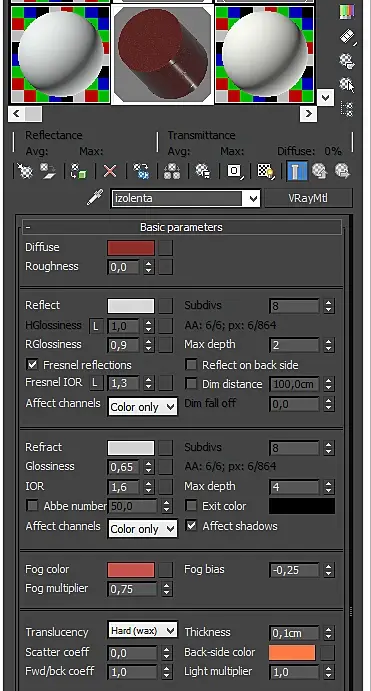Screen dimensions: 371x691
Task: Click Video Color Check icon
Action: click(x=347, y=11)
